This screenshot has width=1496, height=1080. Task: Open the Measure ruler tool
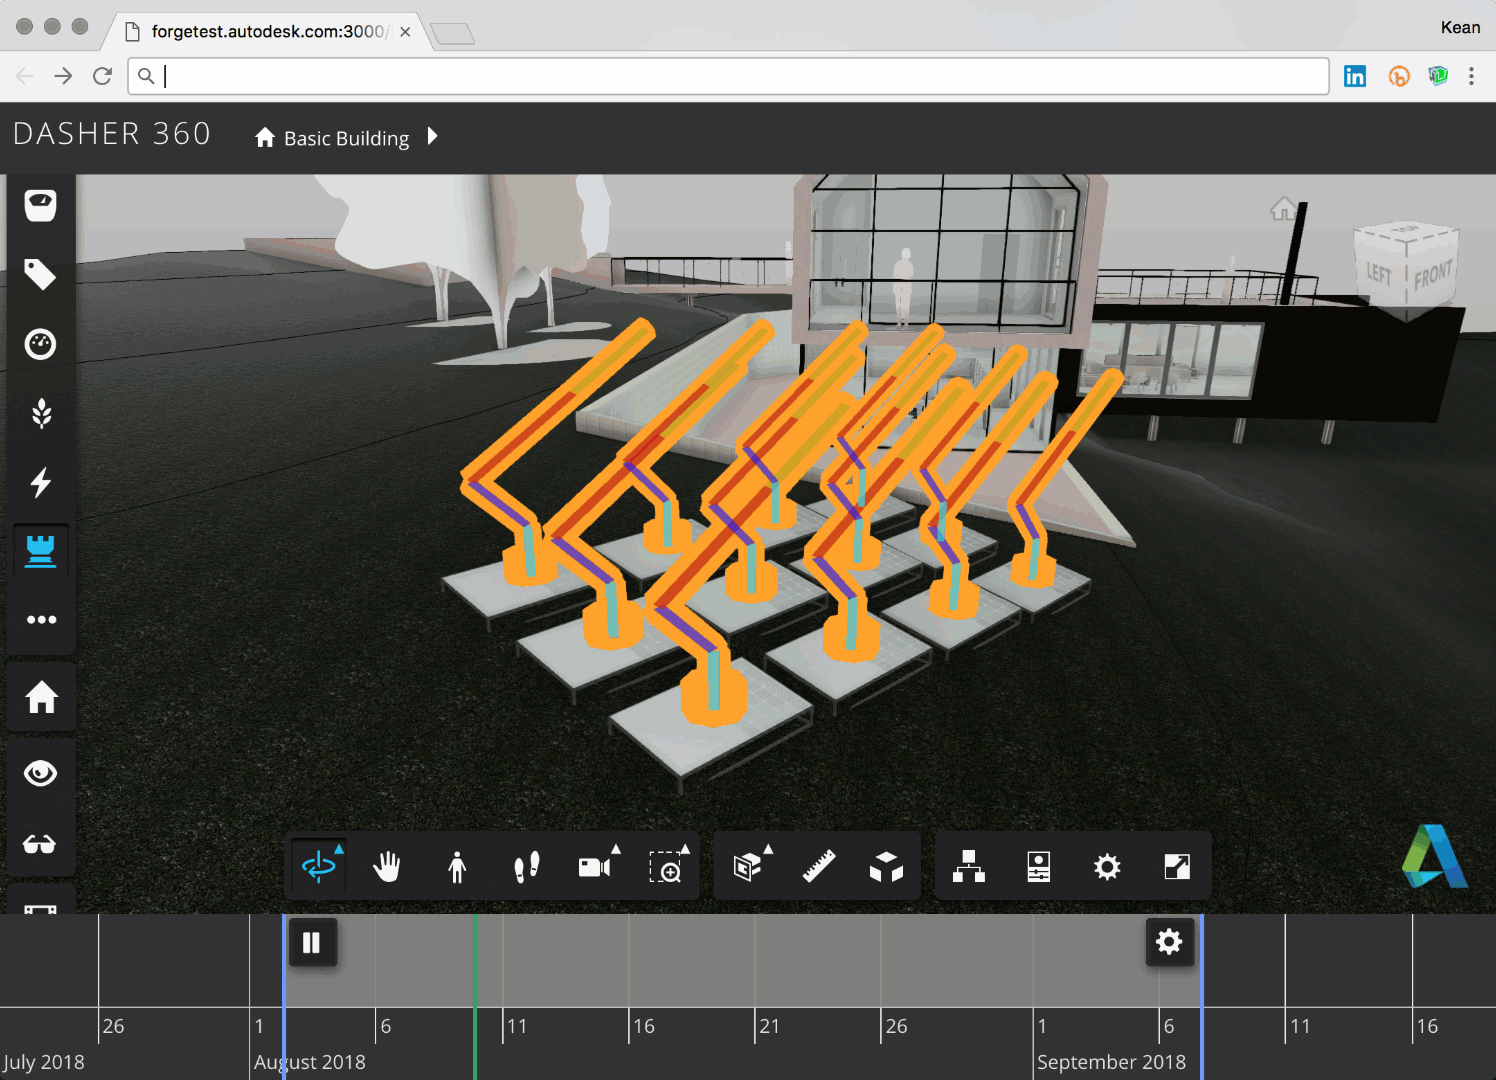click(818, 866)
